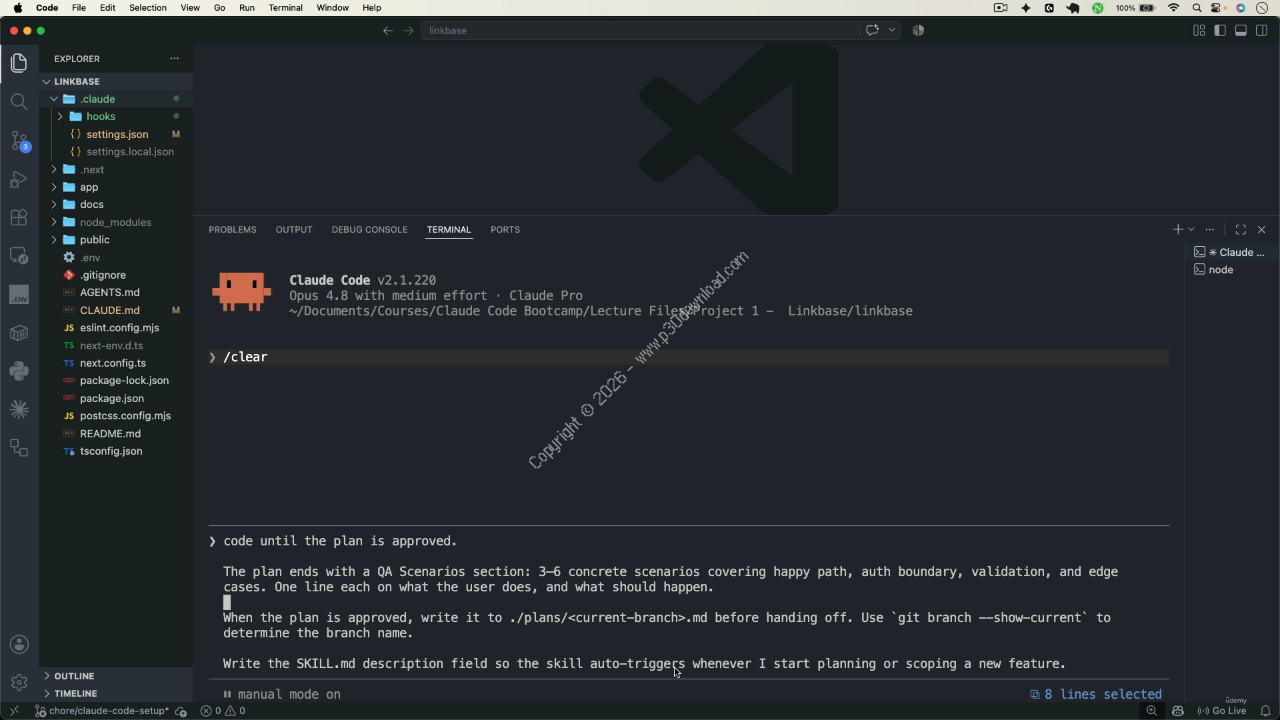The height and width of the screenshot is (720, 1280).
Task: Close the terminal panel
Action: click(1262, 229)
